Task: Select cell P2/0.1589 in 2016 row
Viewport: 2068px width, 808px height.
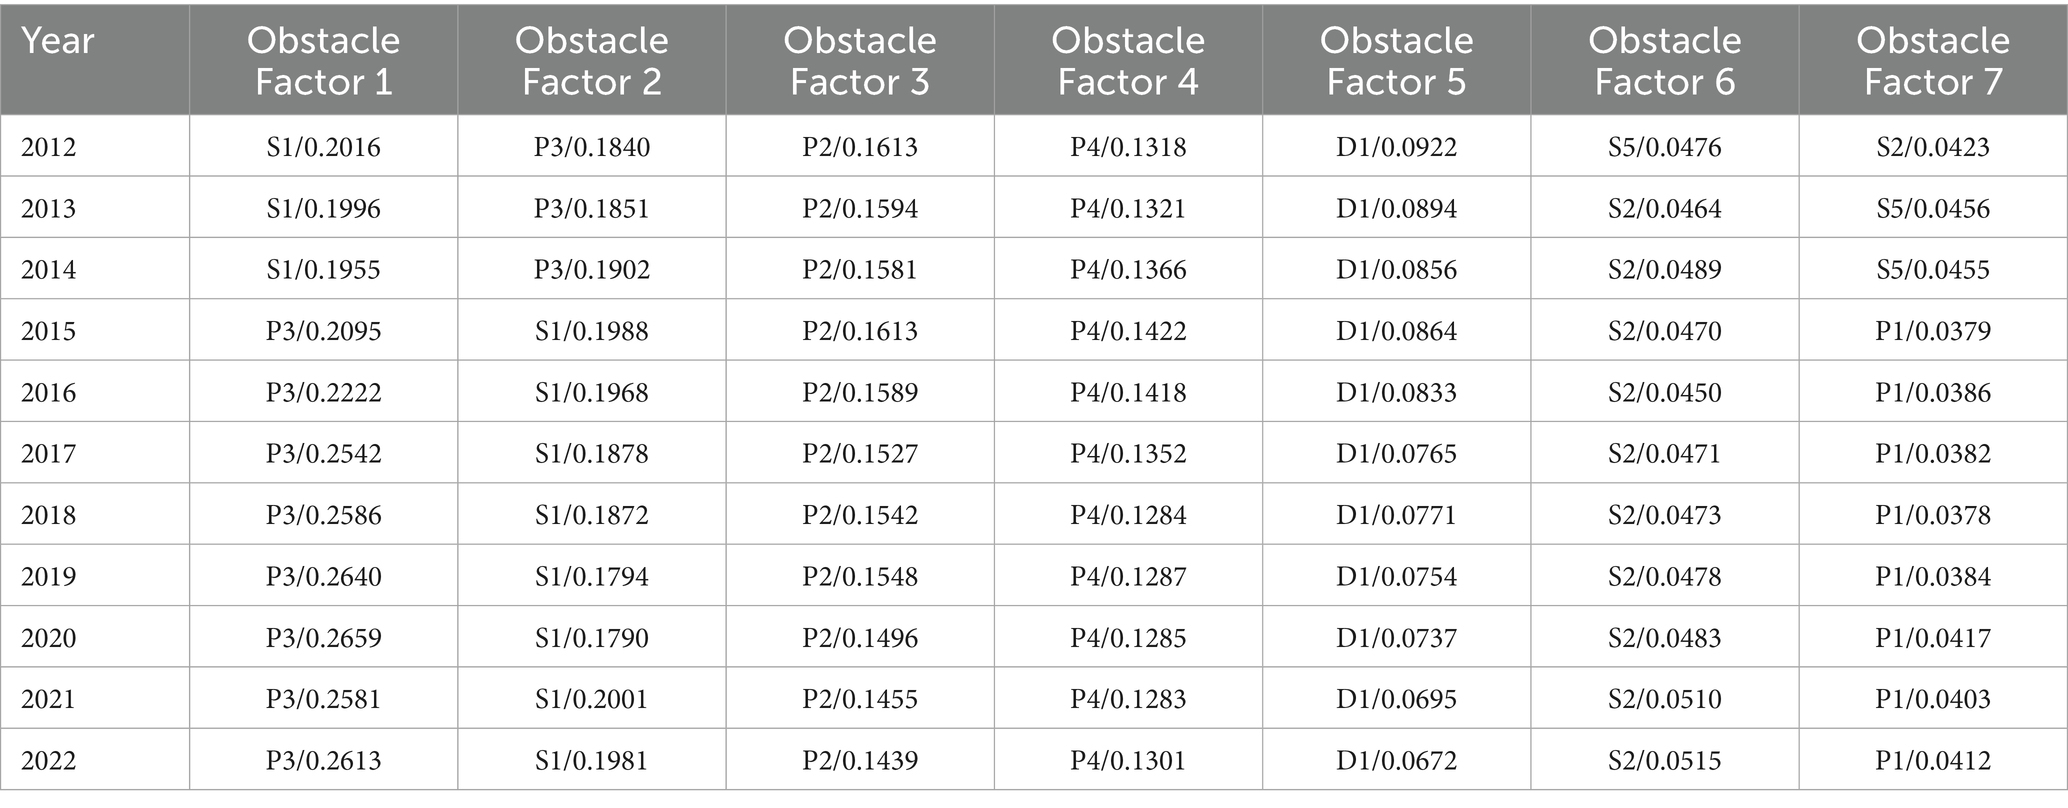Action: 860,392
